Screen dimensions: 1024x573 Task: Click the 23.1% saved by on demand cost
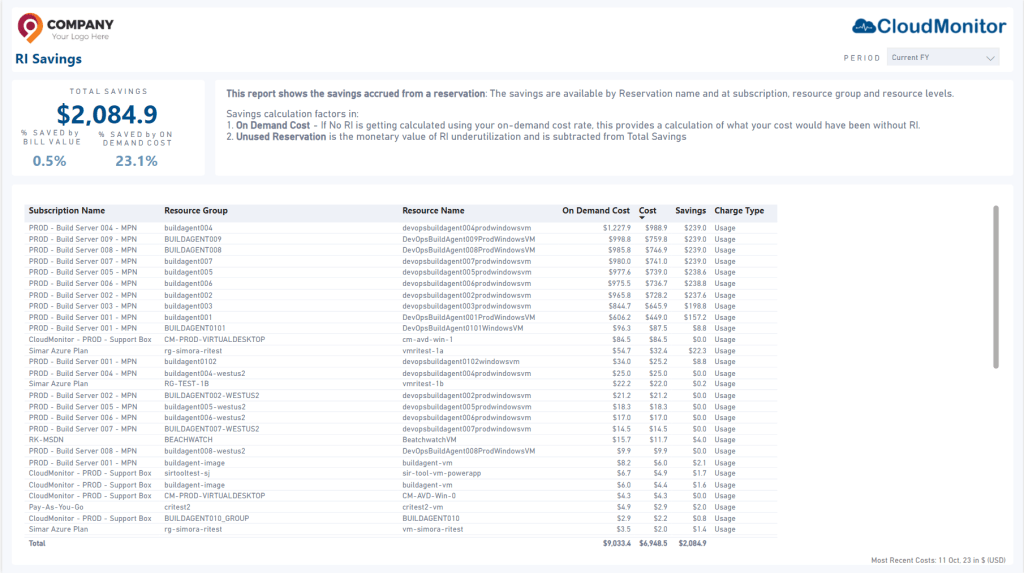click(x=136, y=161)
